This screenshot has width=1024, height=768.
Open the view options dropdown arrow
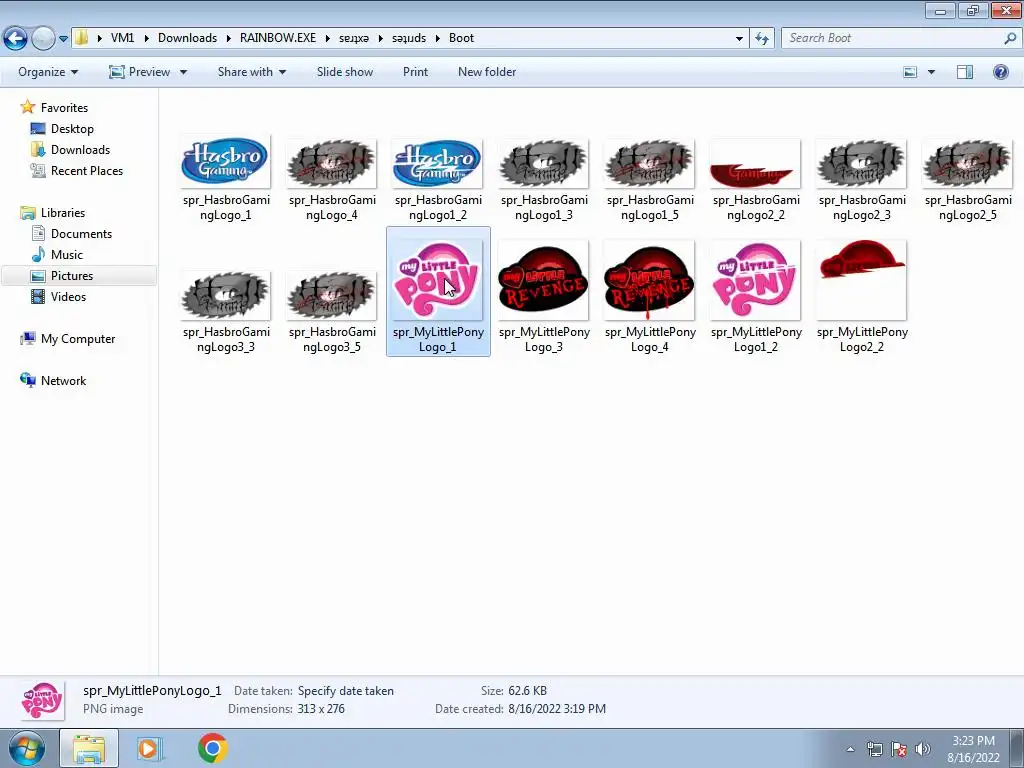tap(931, 72)
